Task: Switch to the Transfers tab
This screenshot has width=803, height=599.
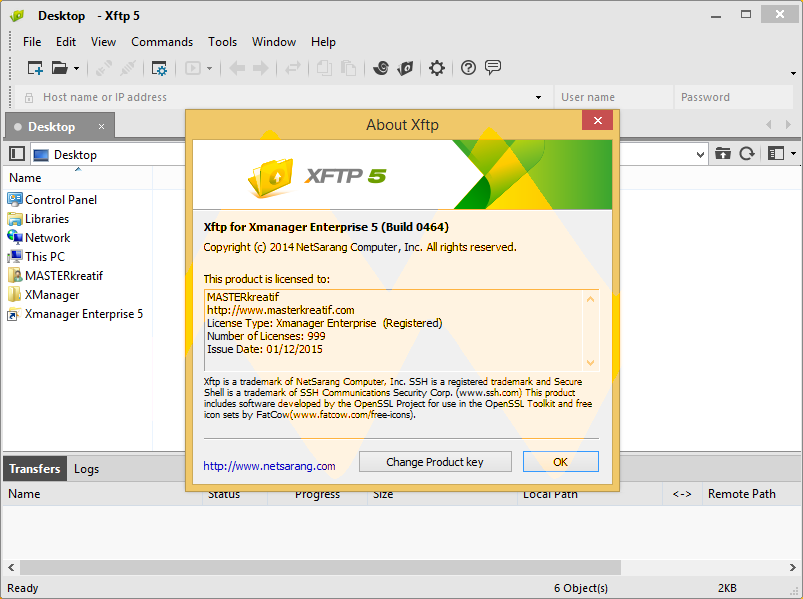Action: point(35,468)
